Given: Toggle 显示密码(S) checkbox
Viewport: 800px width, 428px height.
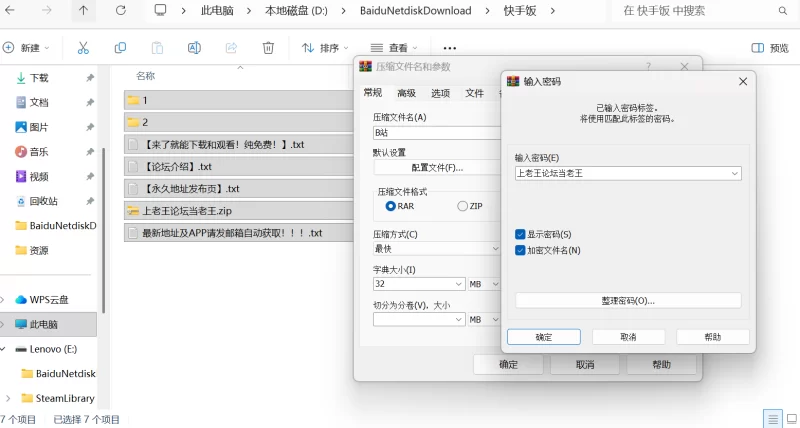Looking at the screenshot, I should point(520,234).
